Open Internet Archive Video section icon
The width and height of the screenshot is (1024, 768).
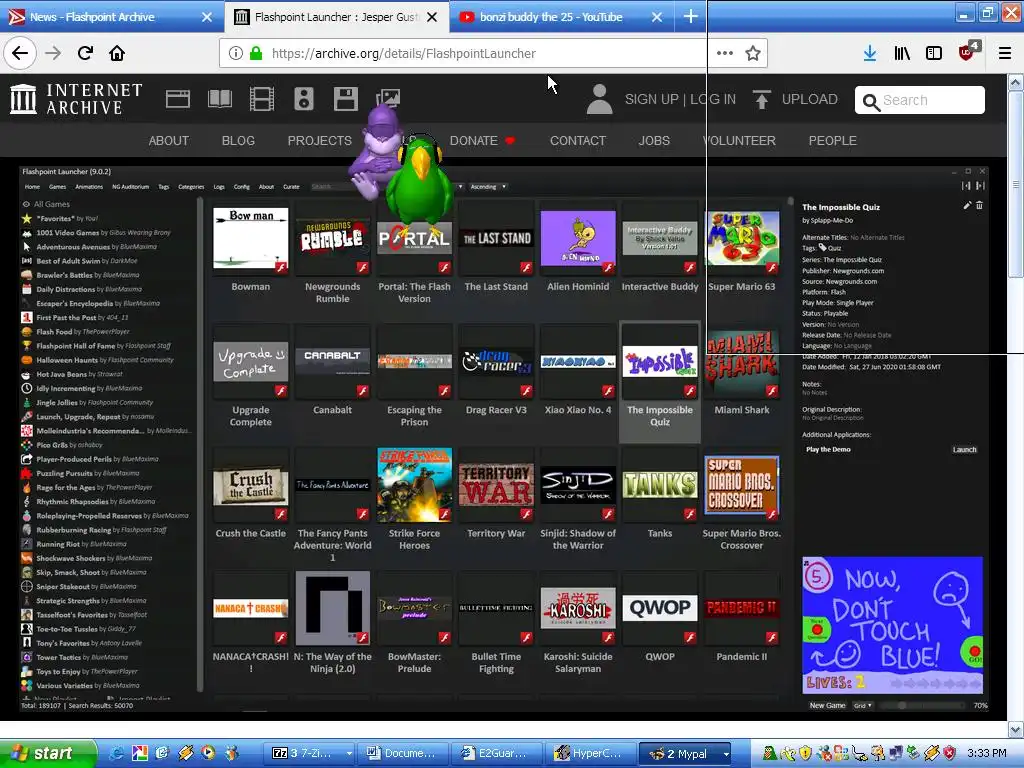[x=262, y=99]
